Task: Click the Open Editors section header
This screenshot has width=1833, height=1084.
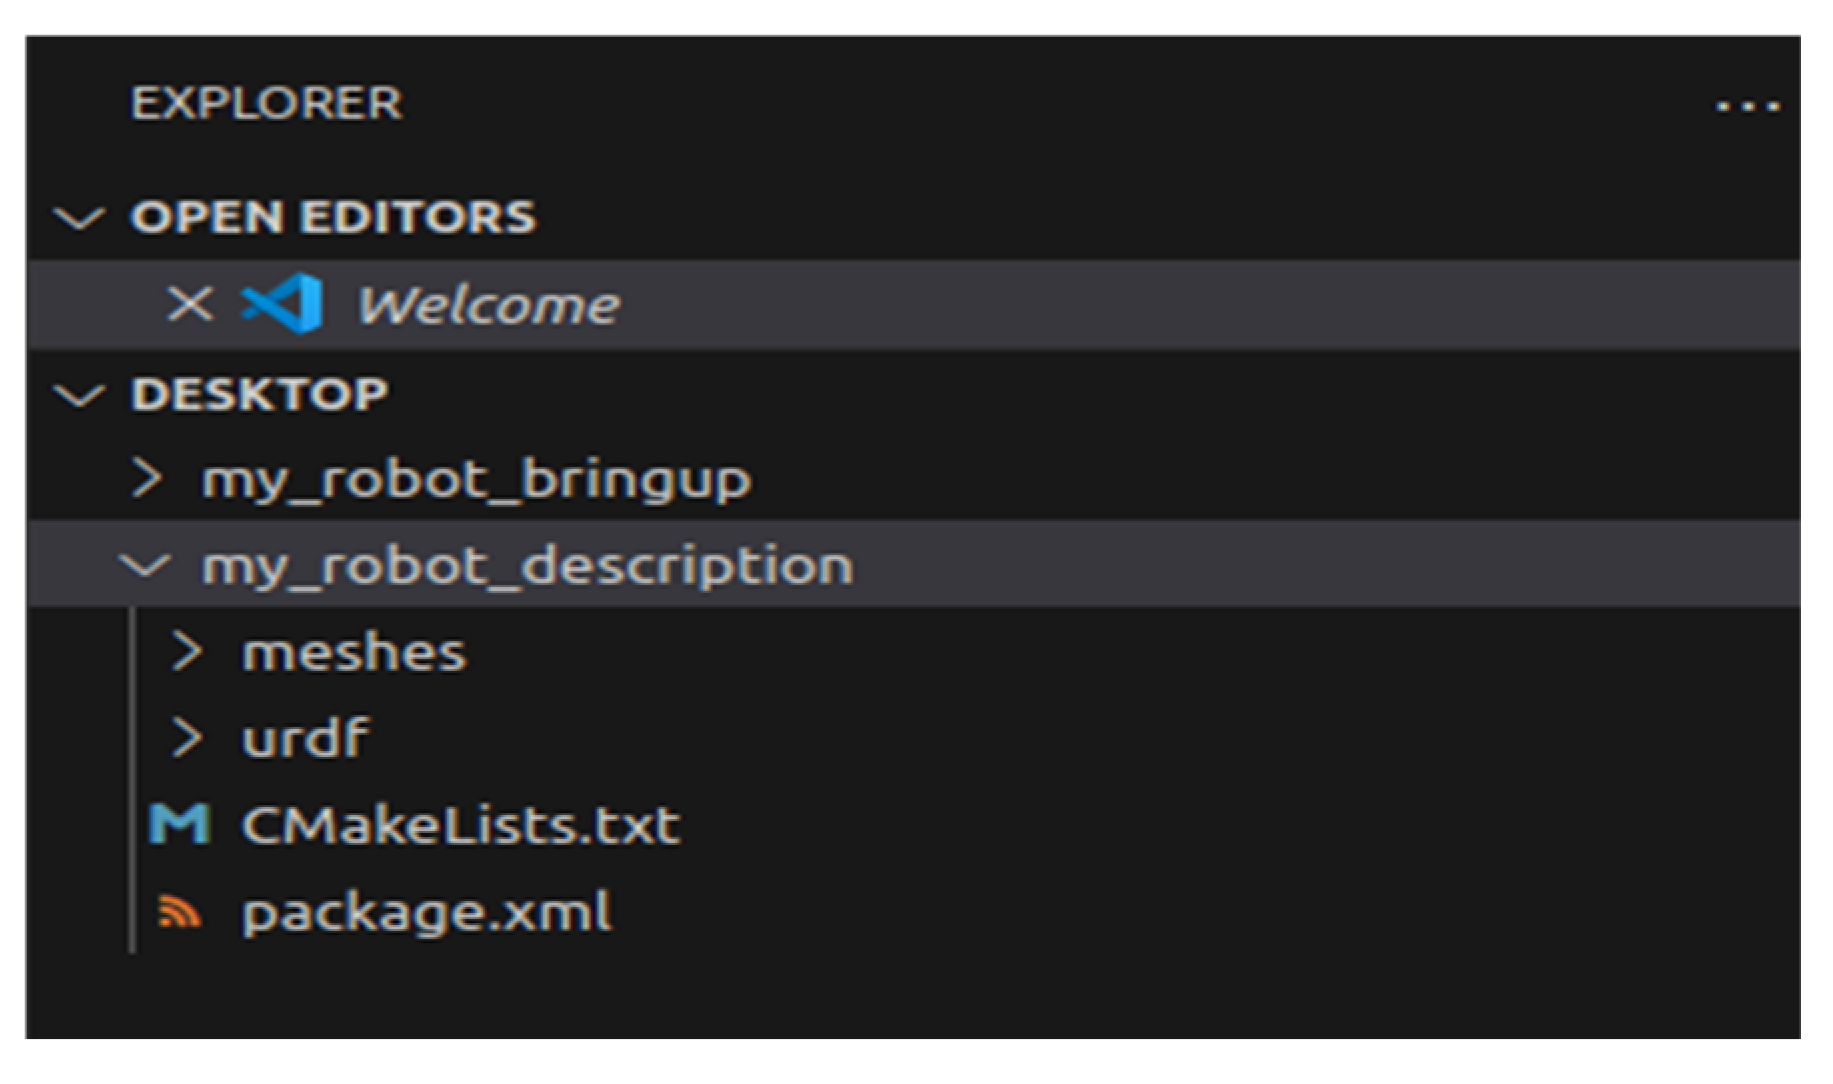Action: (x=333, y=217)
